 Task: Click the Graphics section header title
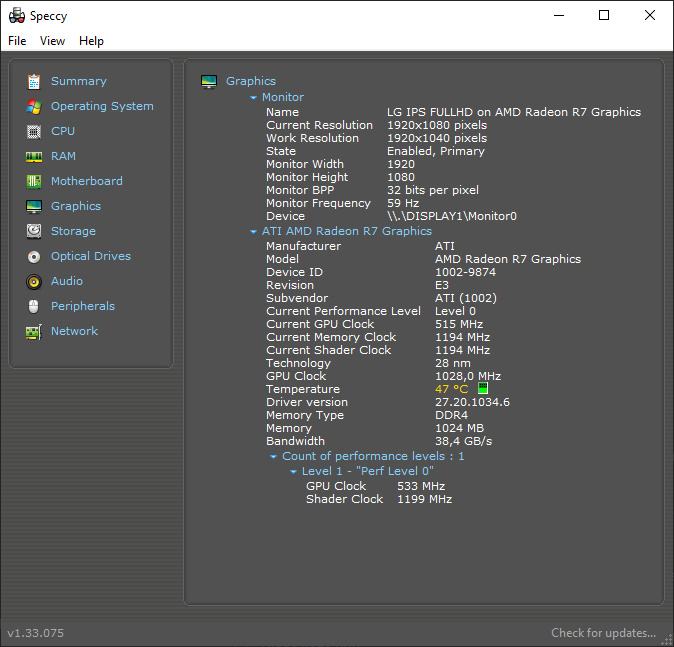[x=250, y=81]
